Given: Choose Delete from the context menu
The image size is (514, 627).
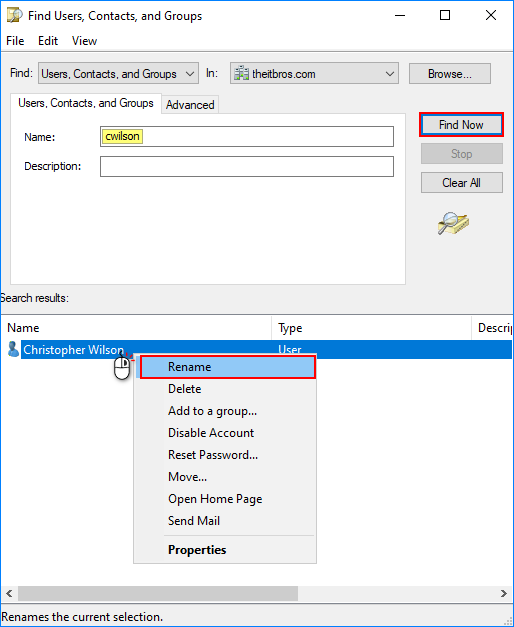Looking at the screenshot, I should coord(225,389).
